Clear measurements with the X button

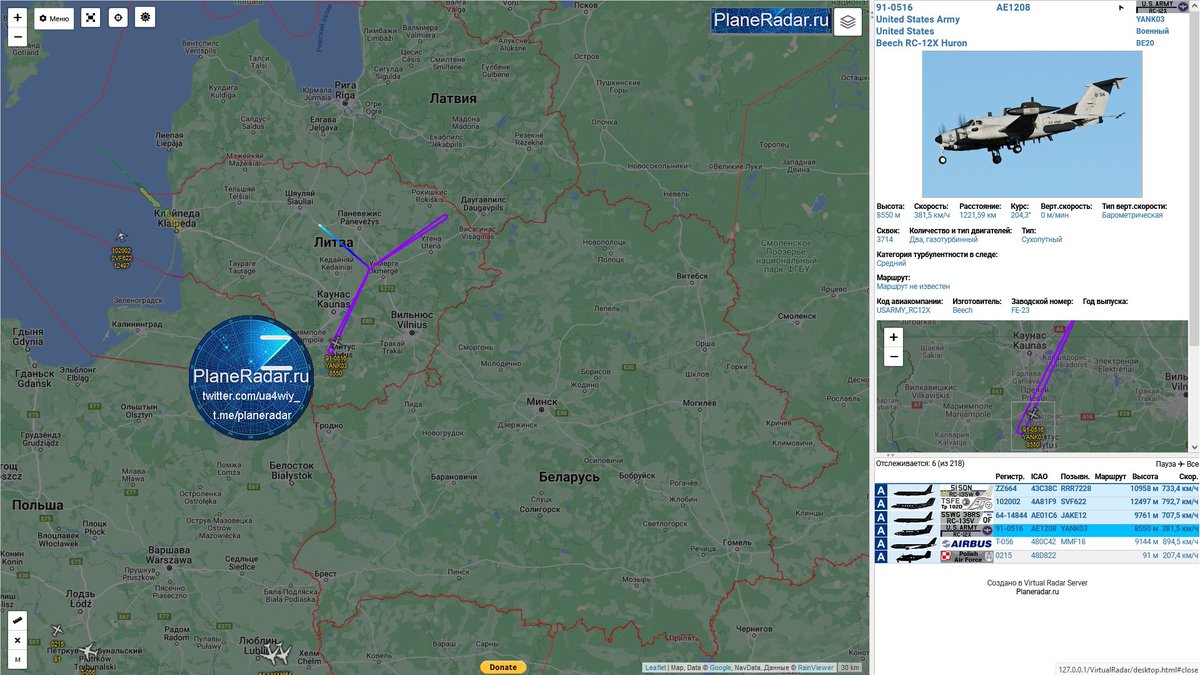pos(17,640)
